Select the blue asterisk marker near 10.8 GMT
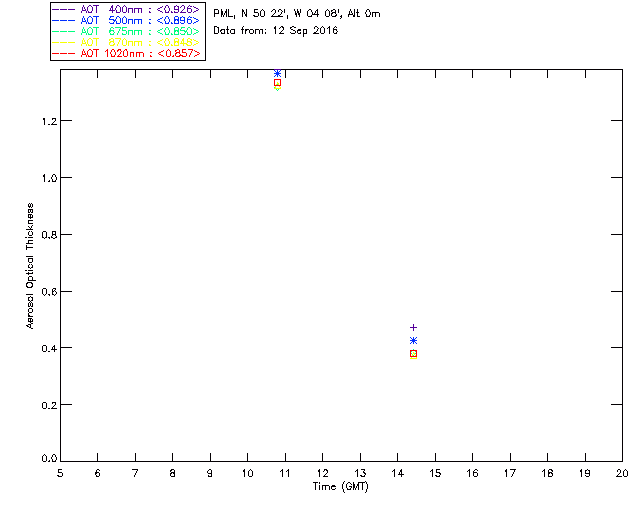640x512 pixels. point(278,73)
